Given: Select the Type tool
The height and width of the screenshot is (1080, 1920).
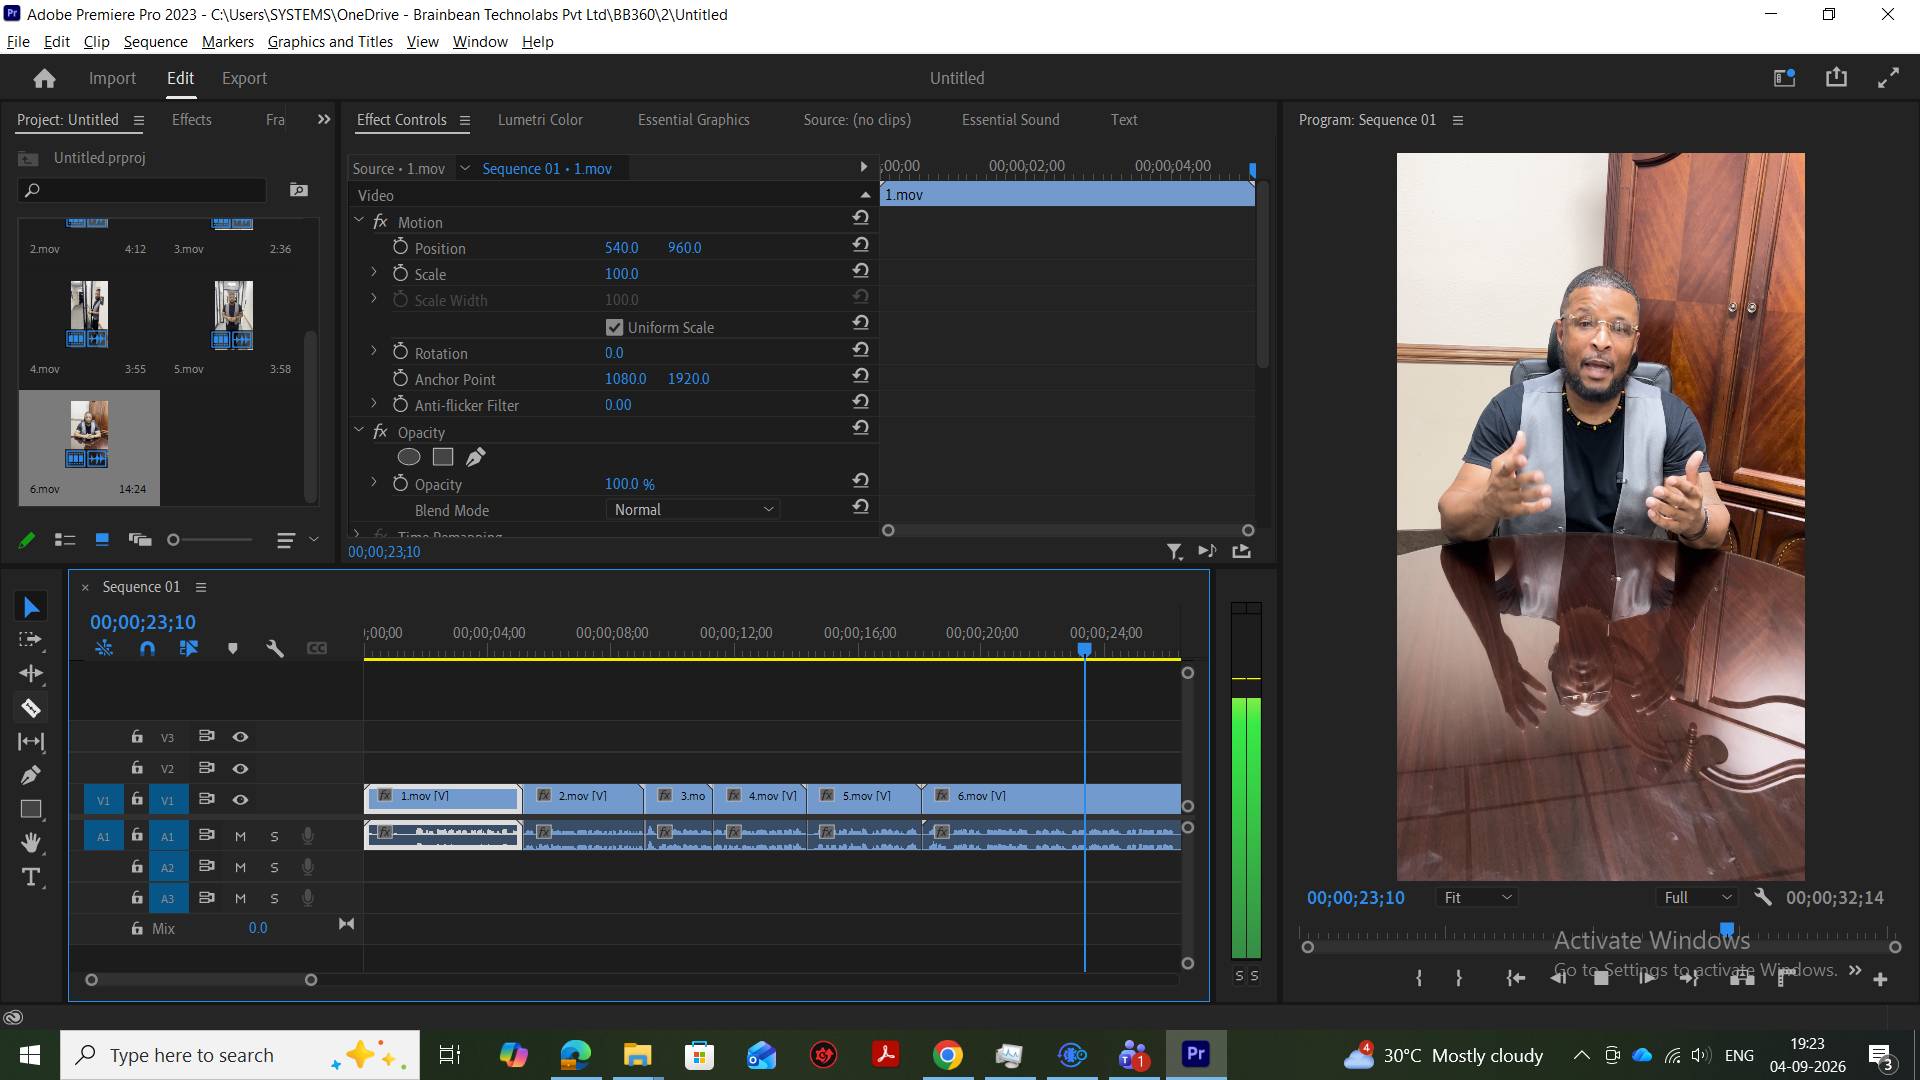Looking at the screenshot, I should point(31,877).
